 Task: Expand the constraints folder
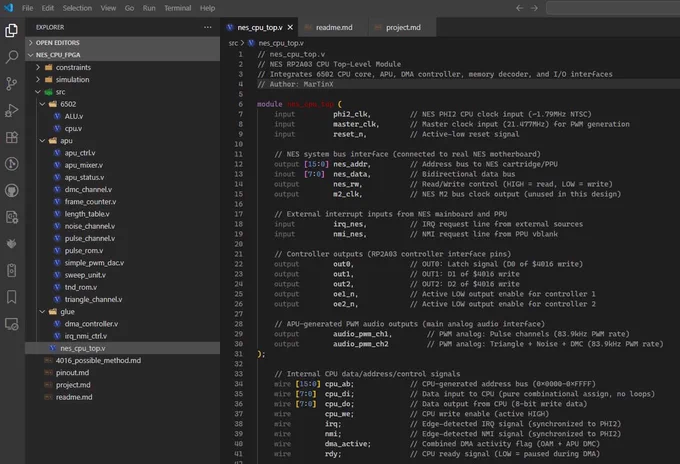coord(122,67)
